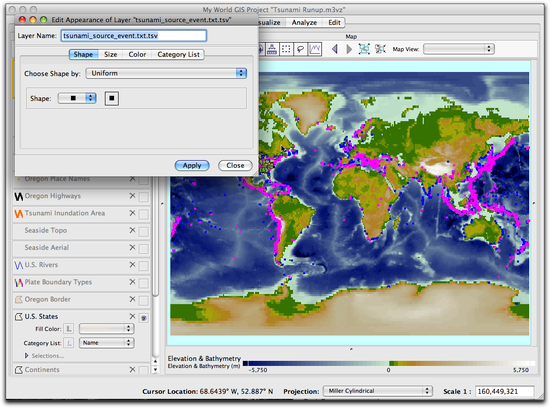The width and height of the screenshot is (550, 408).
Task: Go to the previous map view arrow
Action: [x=335, y=49]
